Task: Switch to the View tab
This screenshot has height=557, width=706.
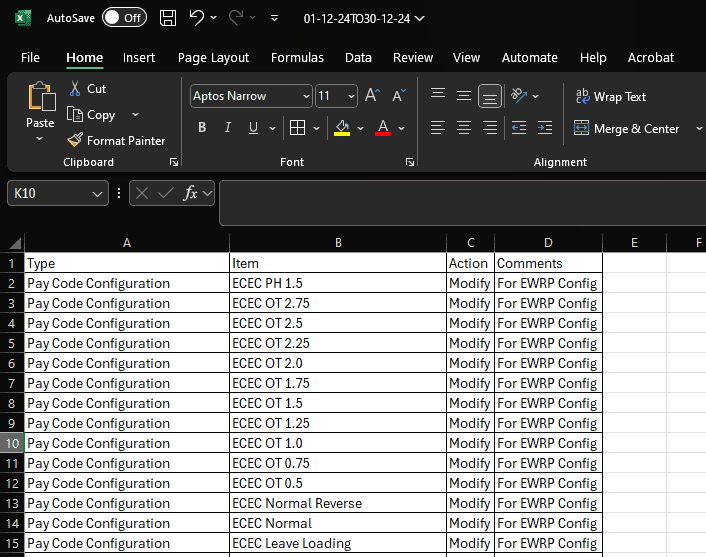Action: point(466,58)
